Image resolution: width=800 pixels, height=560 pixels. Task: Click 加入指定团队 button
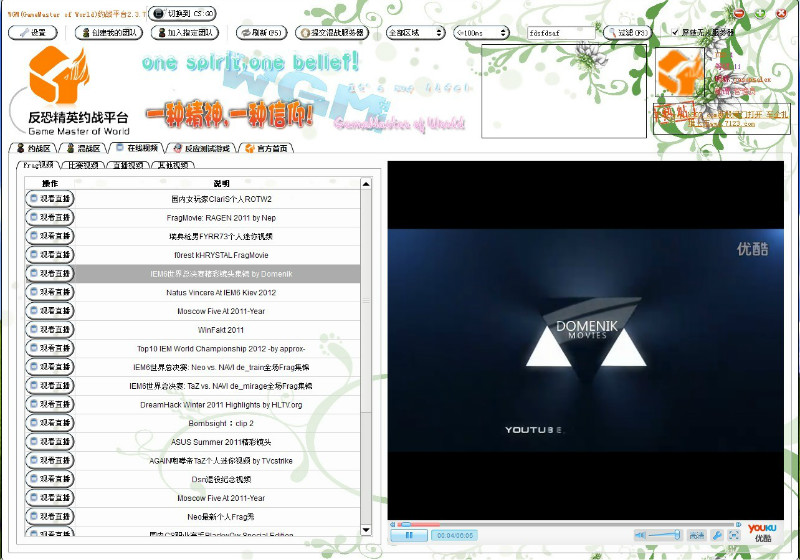pos(185,33)
